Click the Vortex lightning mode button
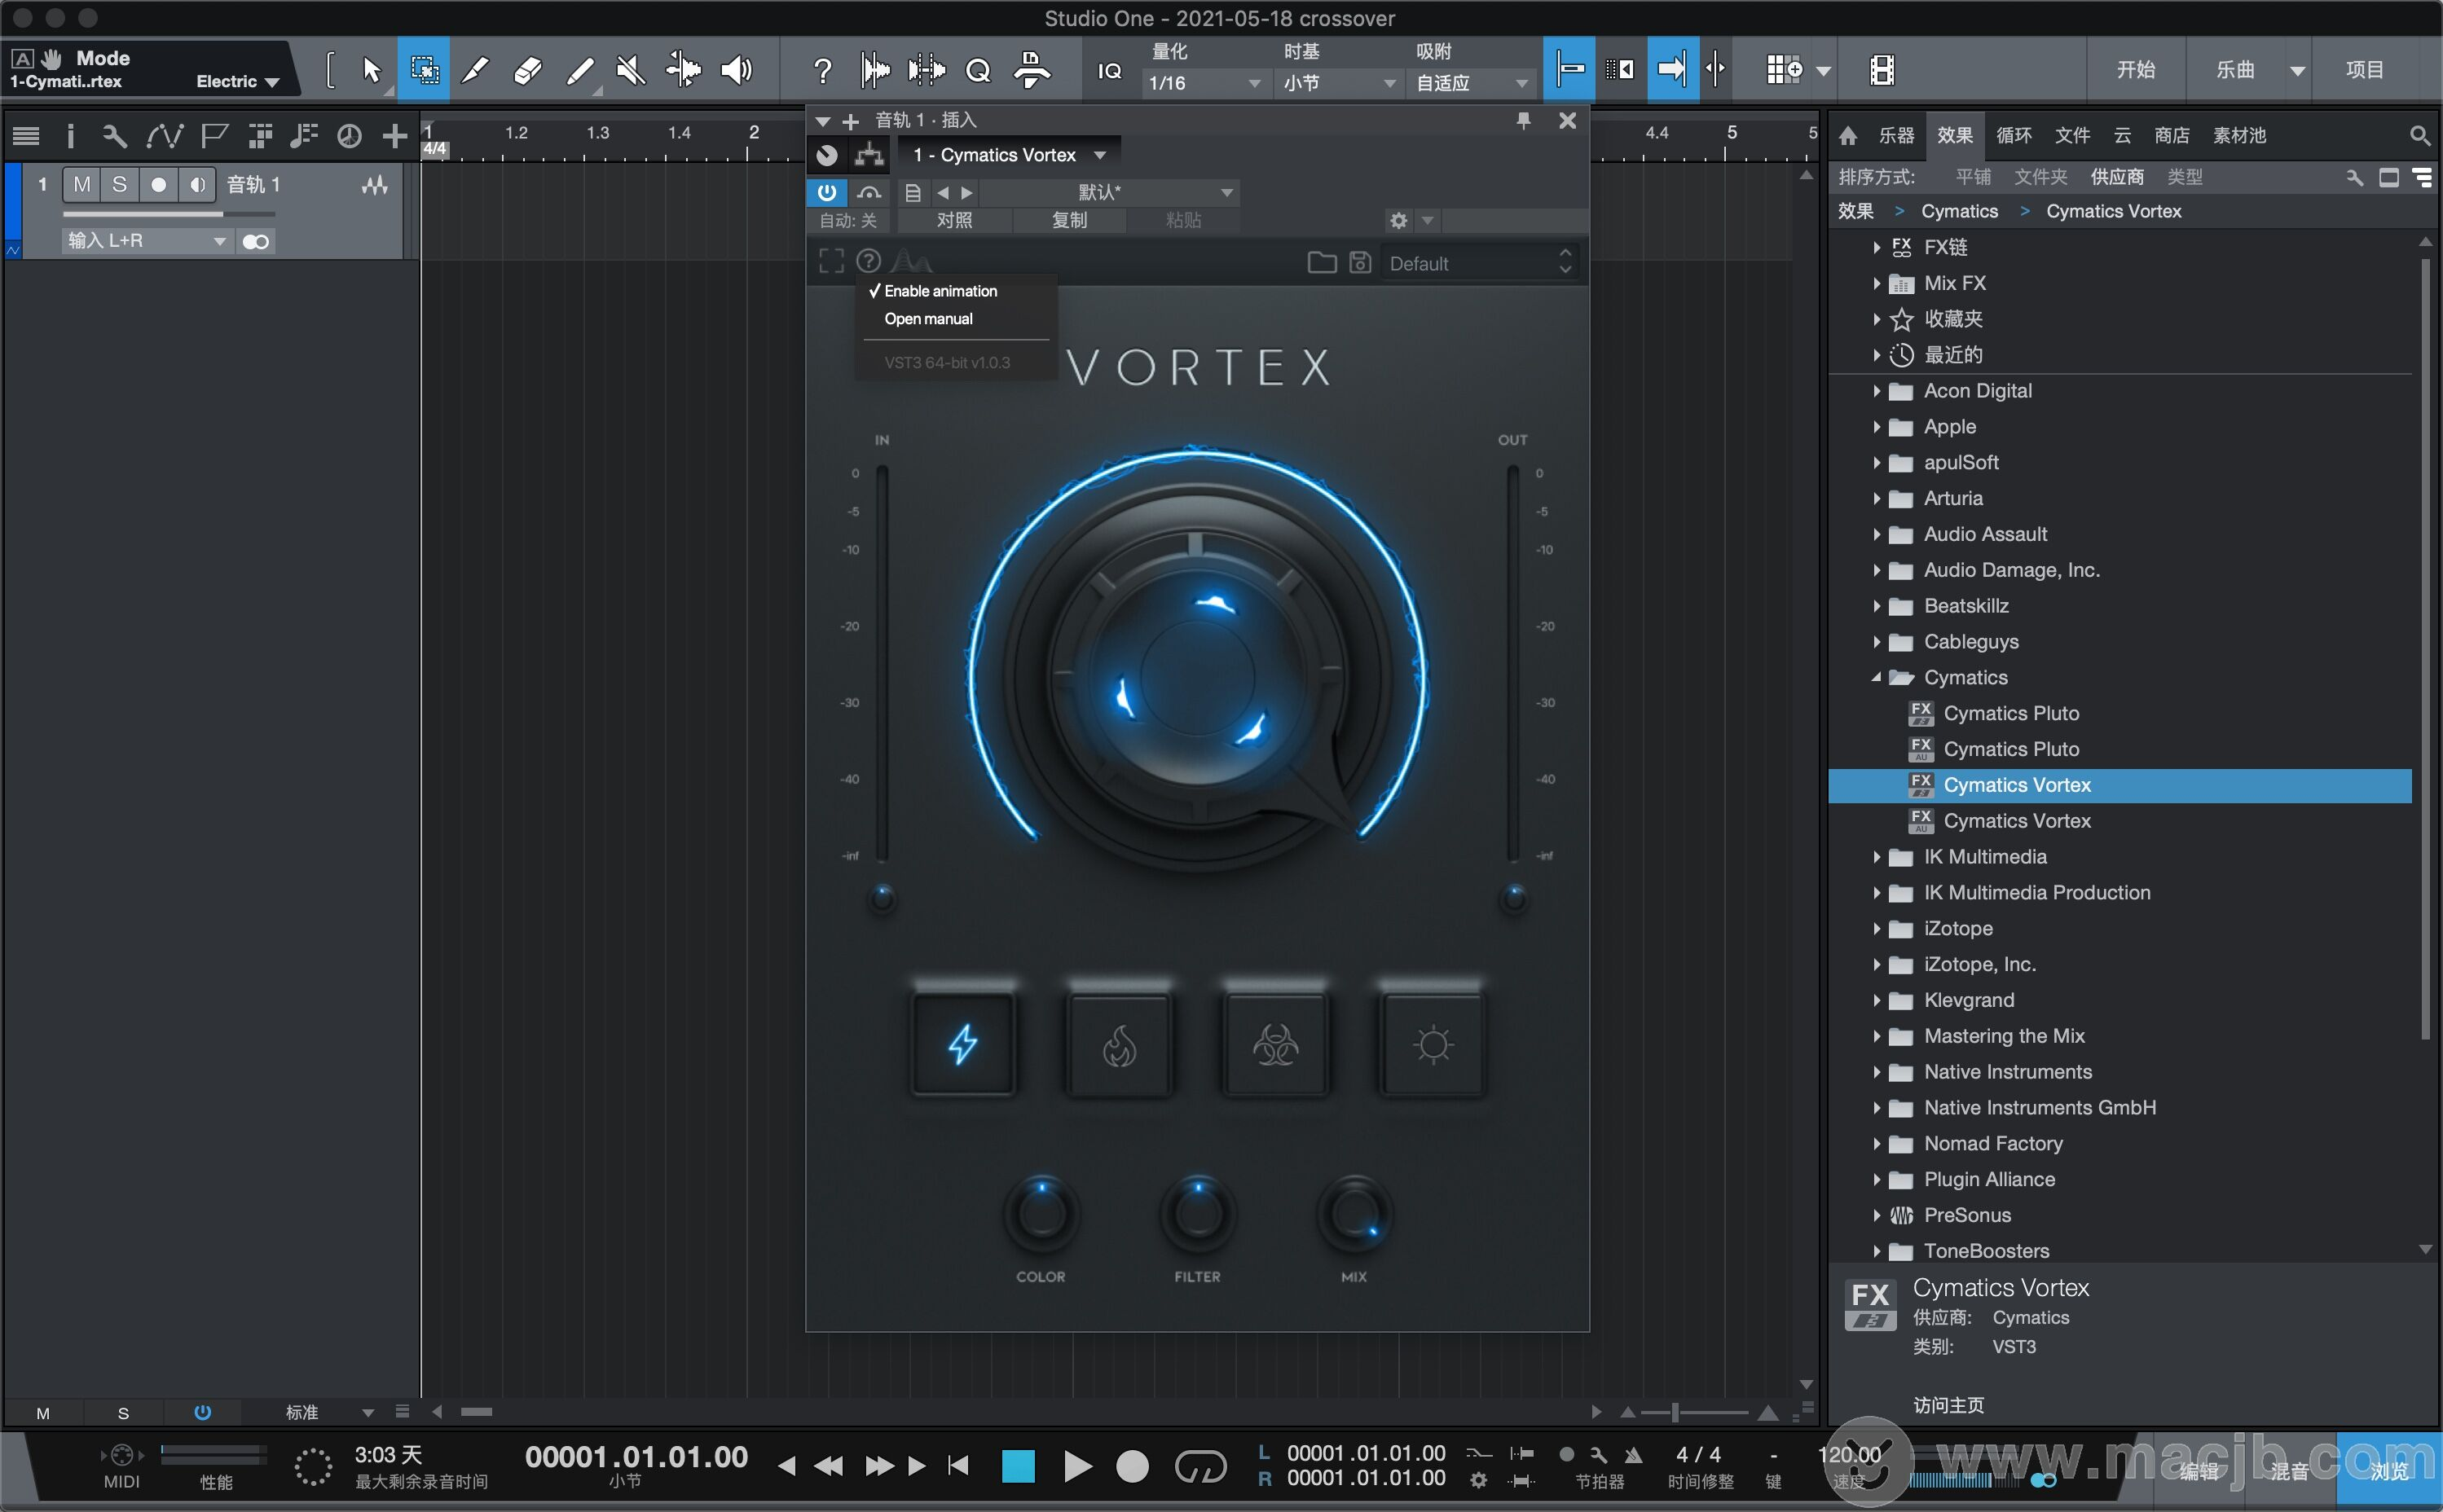This screenshot has height=1512, width=2443. [963, 1044]
